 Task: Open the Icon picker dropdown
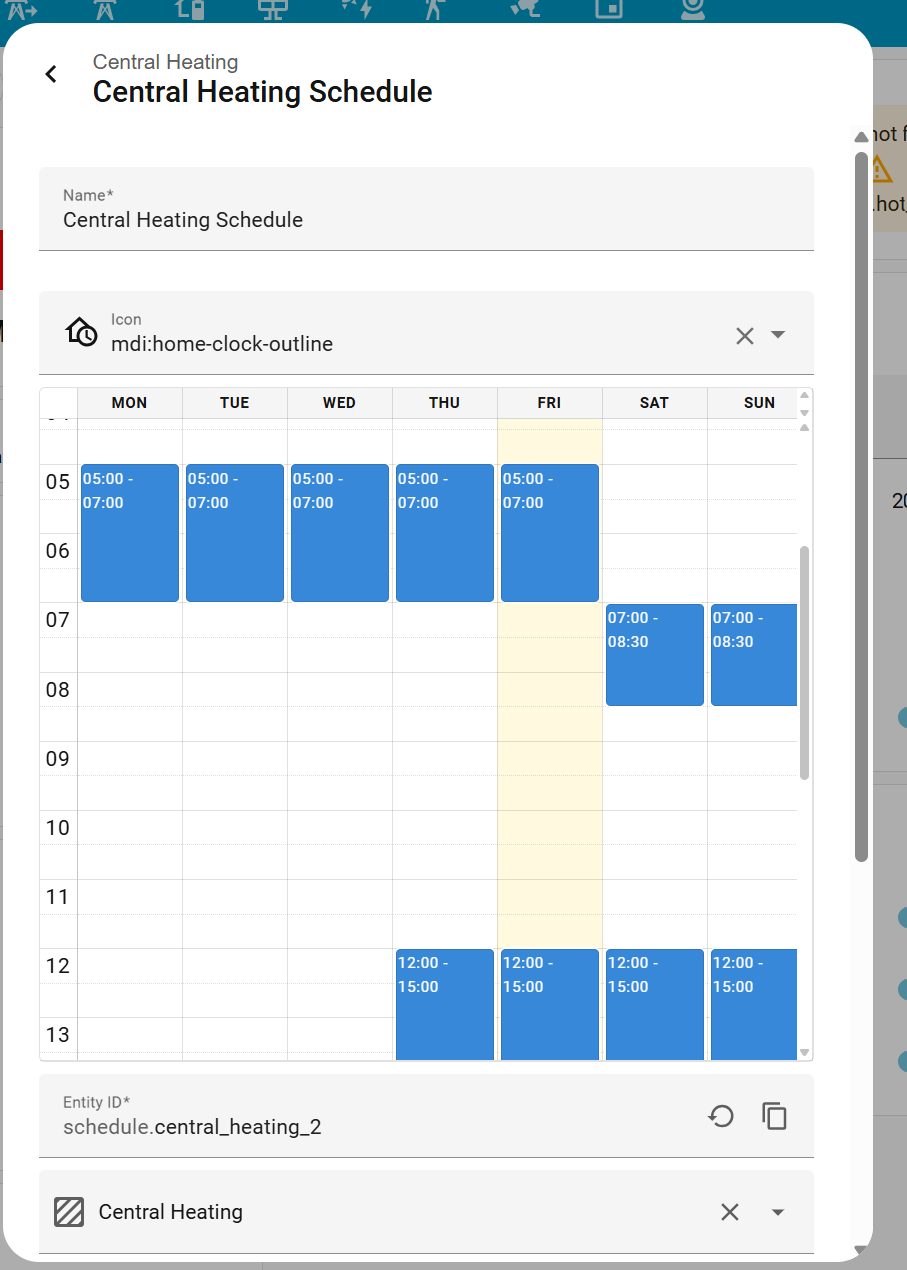tap(778, 335)
